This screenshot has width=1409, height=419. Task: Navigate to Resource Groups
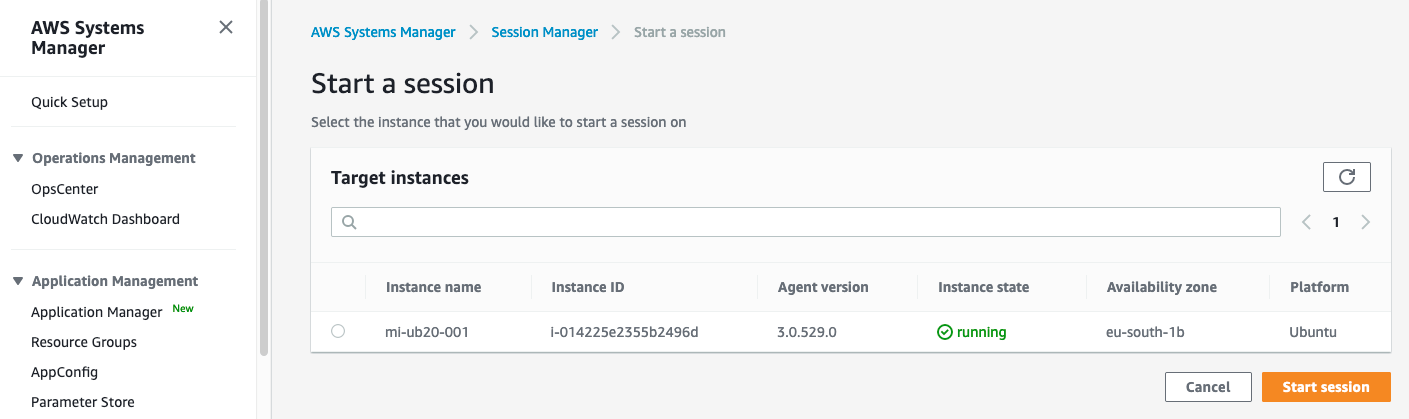click(83, 342)
